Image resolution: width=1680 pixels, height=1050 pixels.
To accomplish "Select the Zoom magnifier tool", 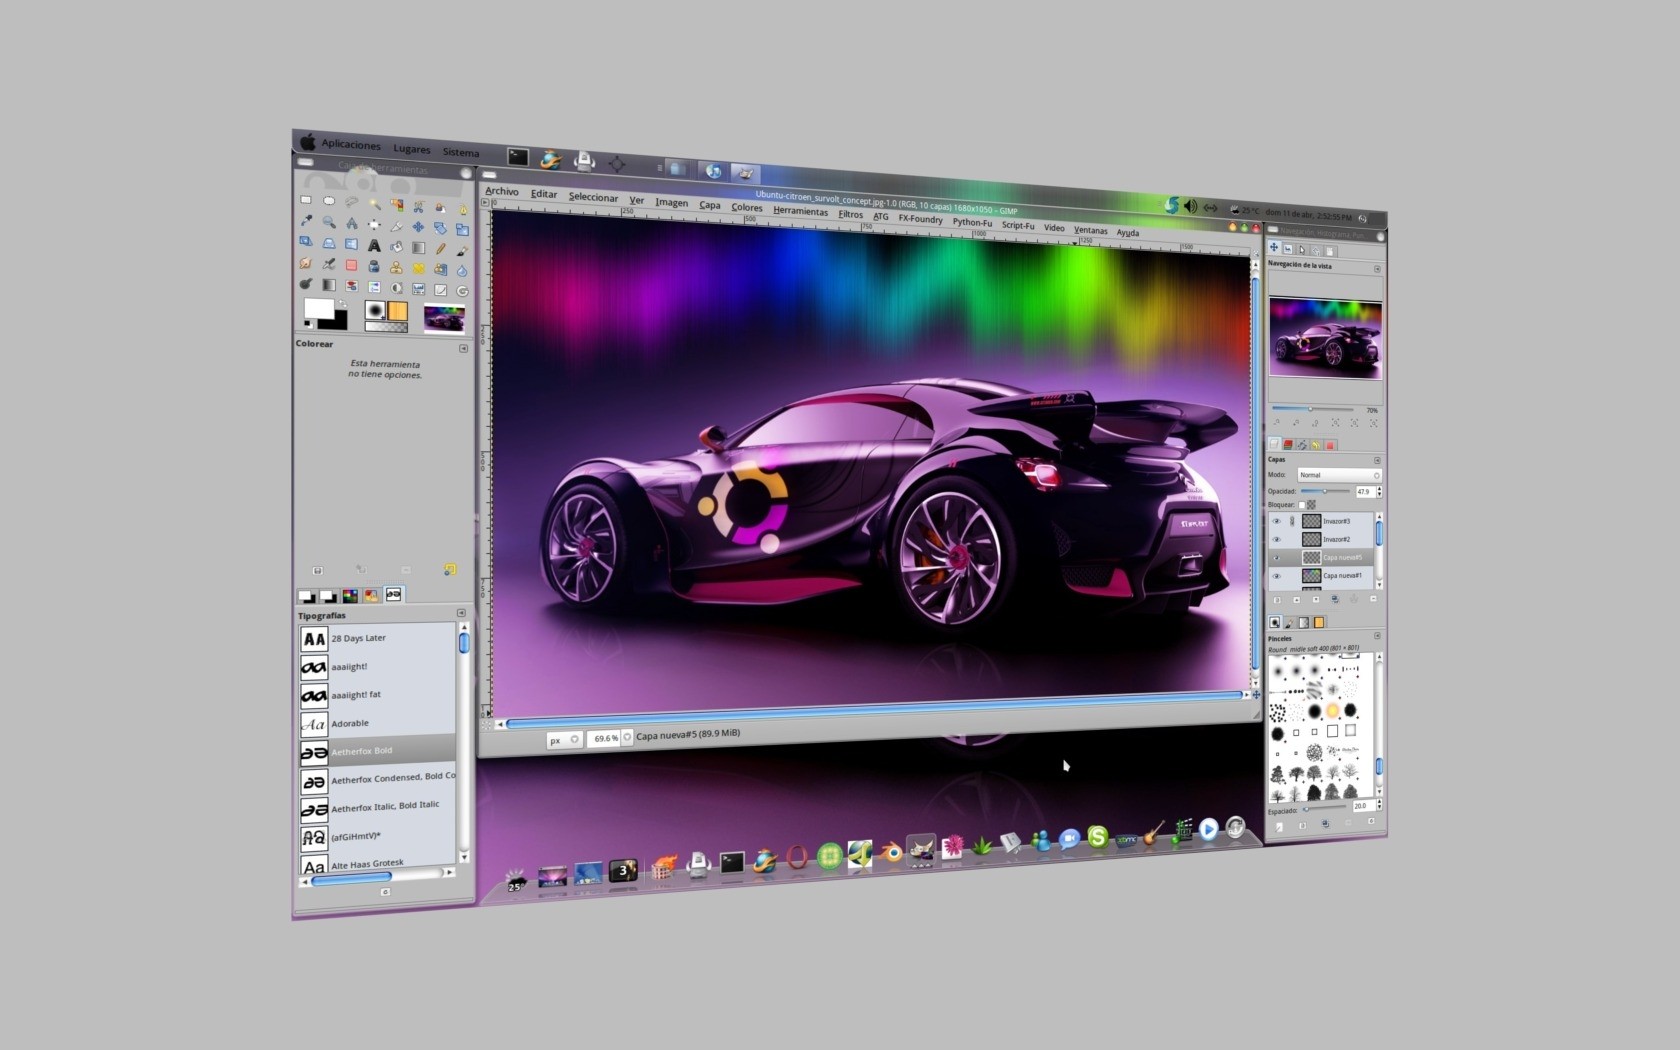I will (x=329, y=222).
